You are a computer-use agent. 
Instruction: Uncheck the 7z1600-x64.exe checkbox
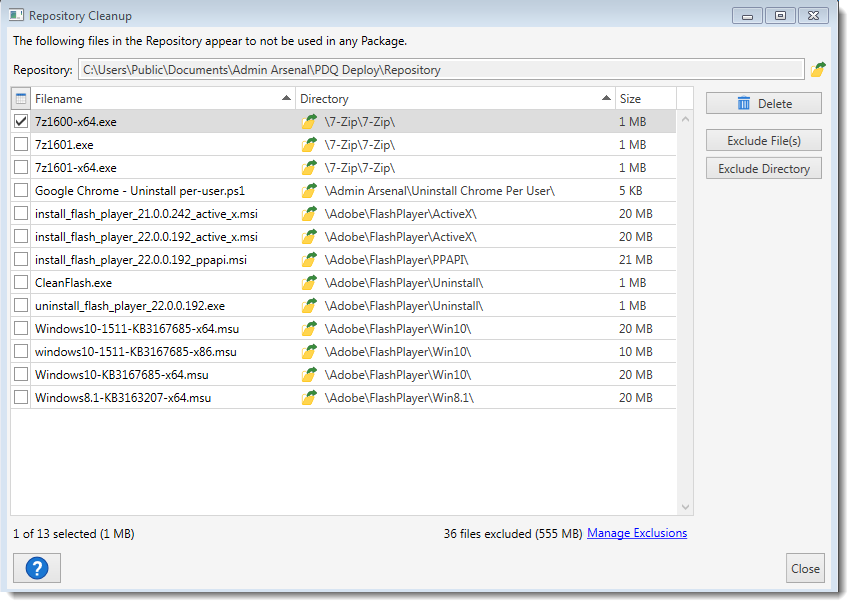click(21, 122)
